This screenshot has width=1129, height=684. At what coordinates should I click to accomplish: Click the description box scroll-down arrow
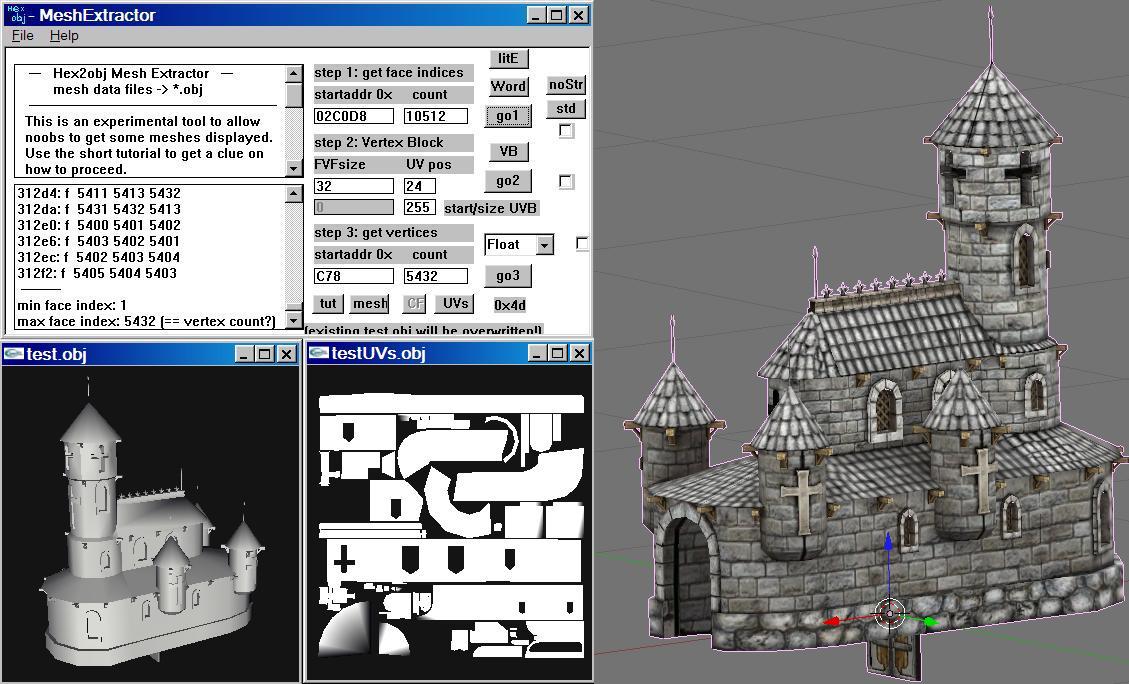tap(294, 168)
